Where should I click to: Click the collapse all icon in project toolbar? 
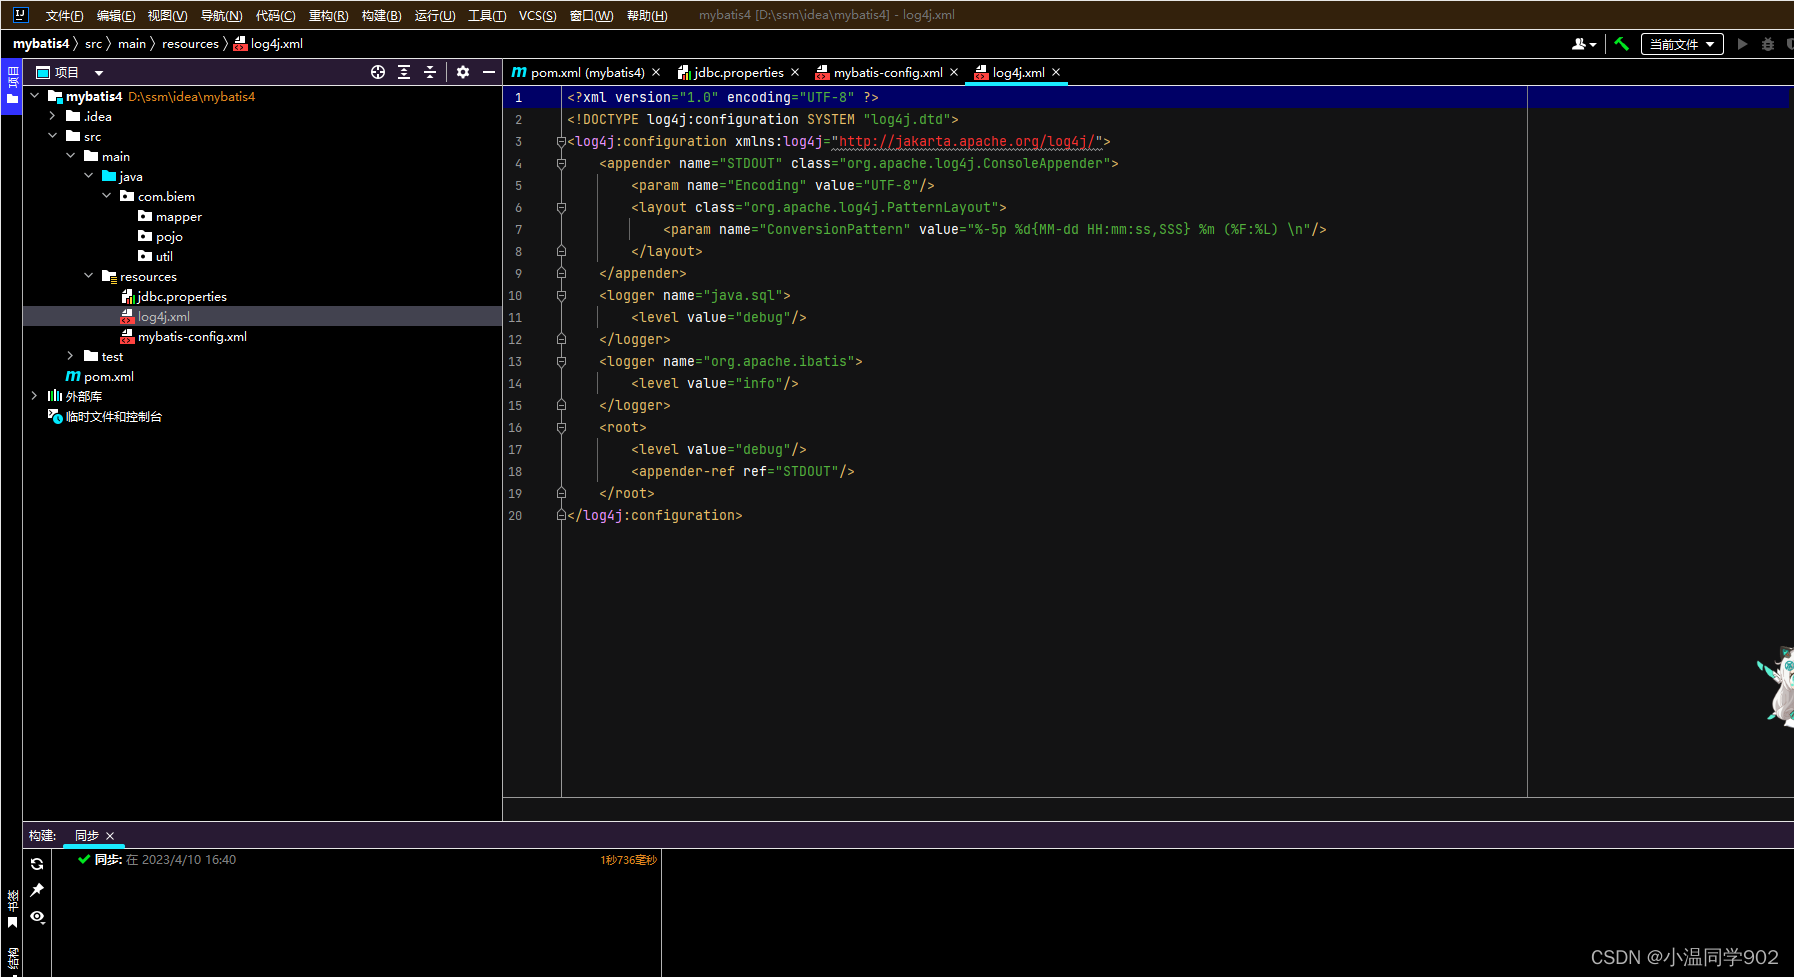coord(430,72)
